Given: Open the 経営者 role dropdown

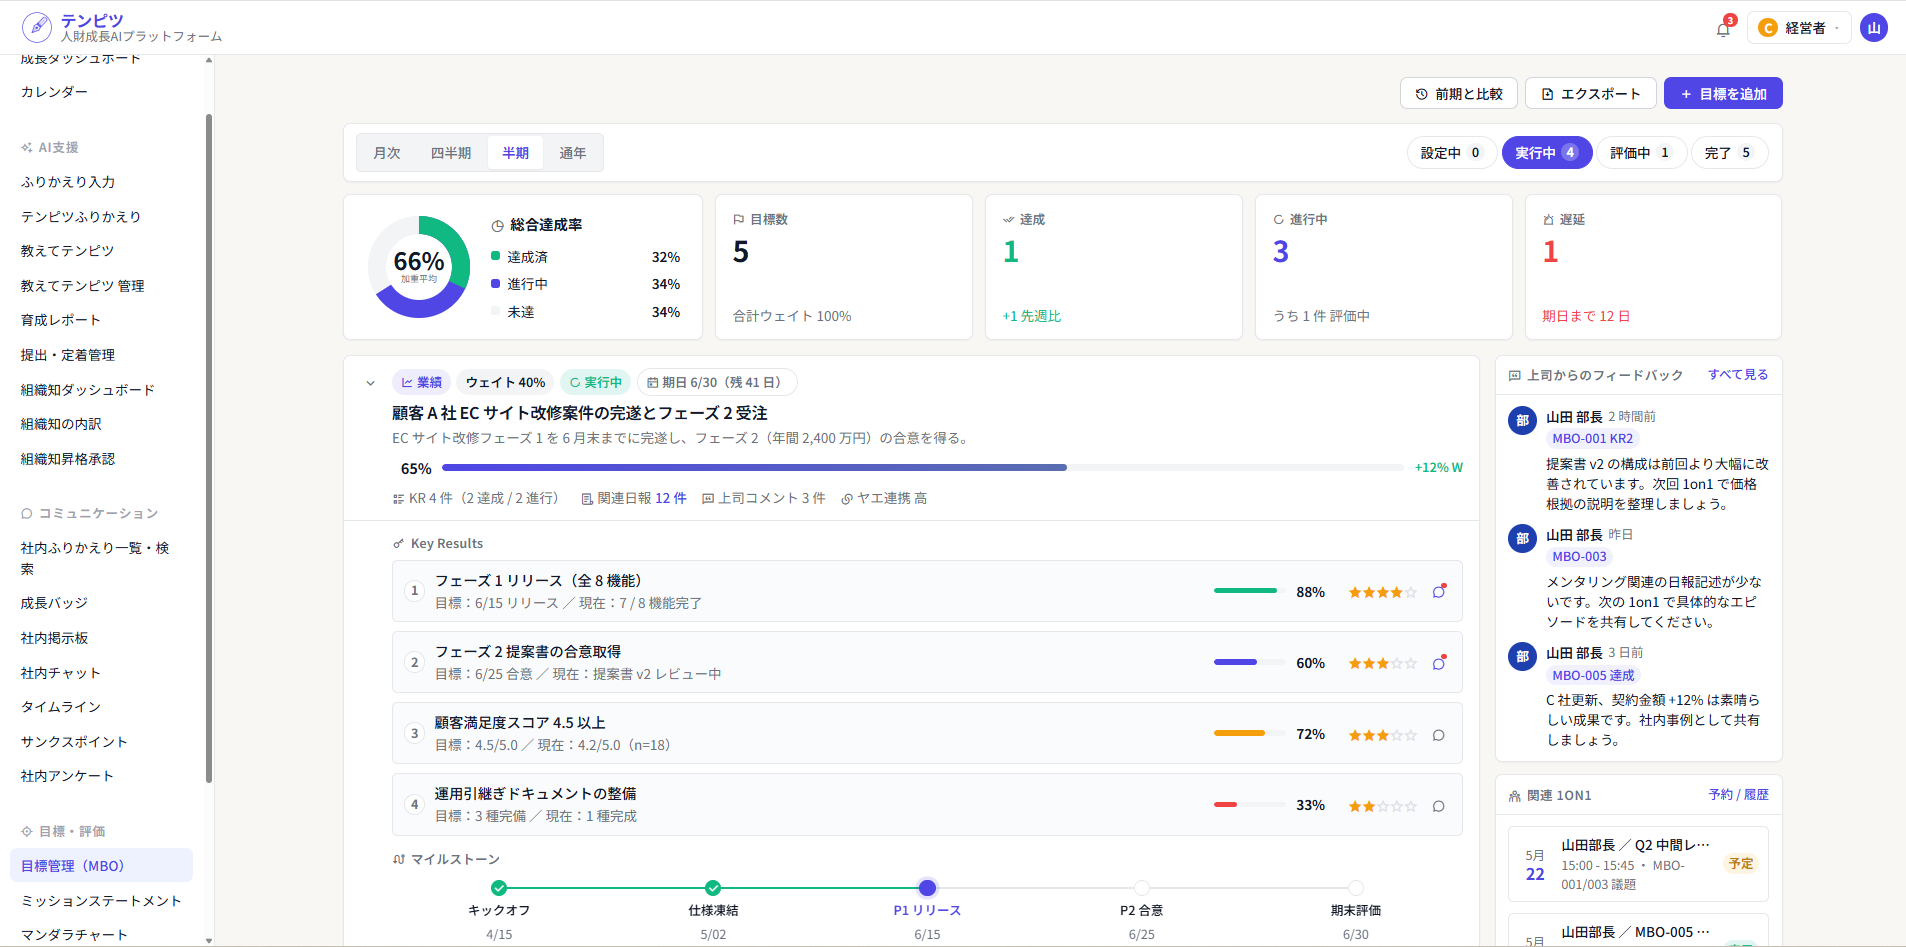Looking at the screenshot, I should tap(1799, 28).
